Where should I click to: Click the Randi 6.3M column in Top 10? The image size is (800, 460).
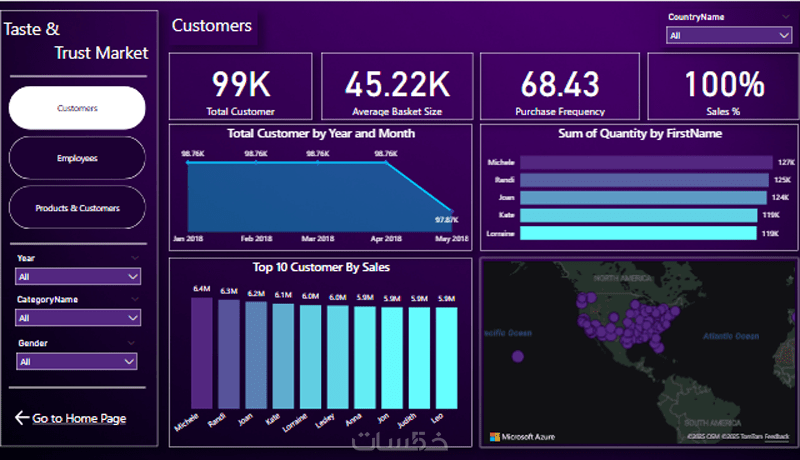tap(229, 354)
